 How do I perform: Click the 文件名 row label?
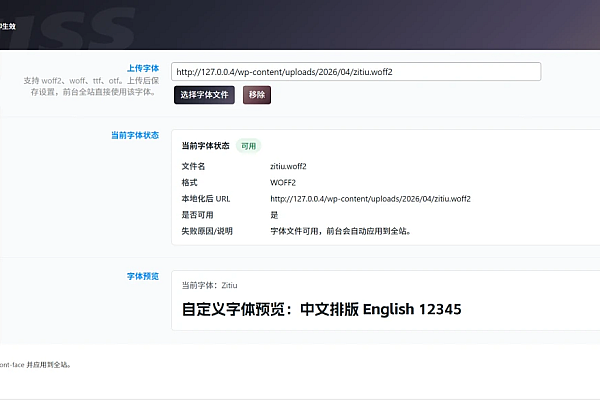click(x=193, y=166)
